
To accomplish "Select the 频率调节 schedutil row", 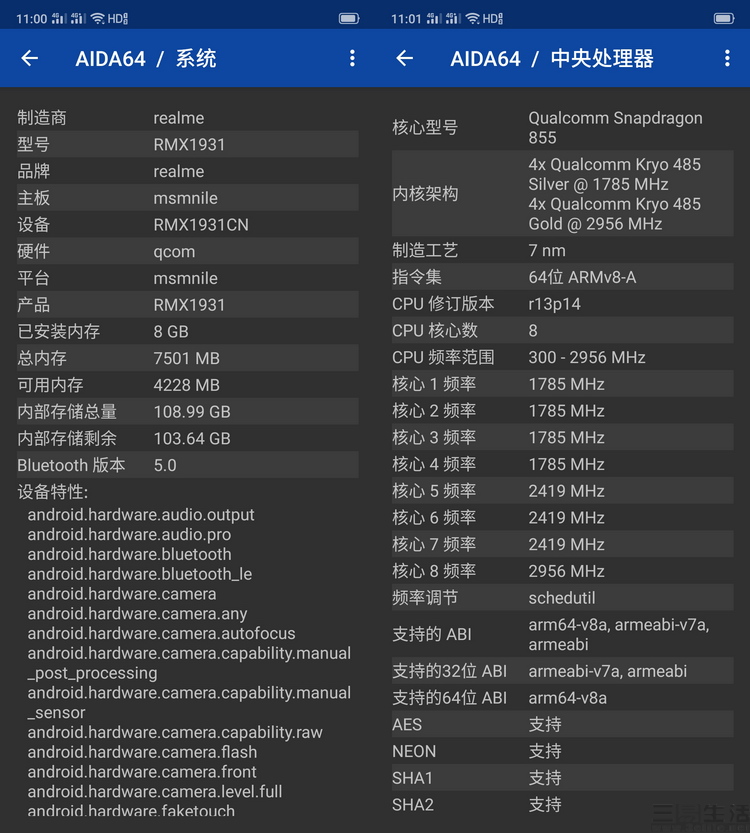I will click(562, 598).
